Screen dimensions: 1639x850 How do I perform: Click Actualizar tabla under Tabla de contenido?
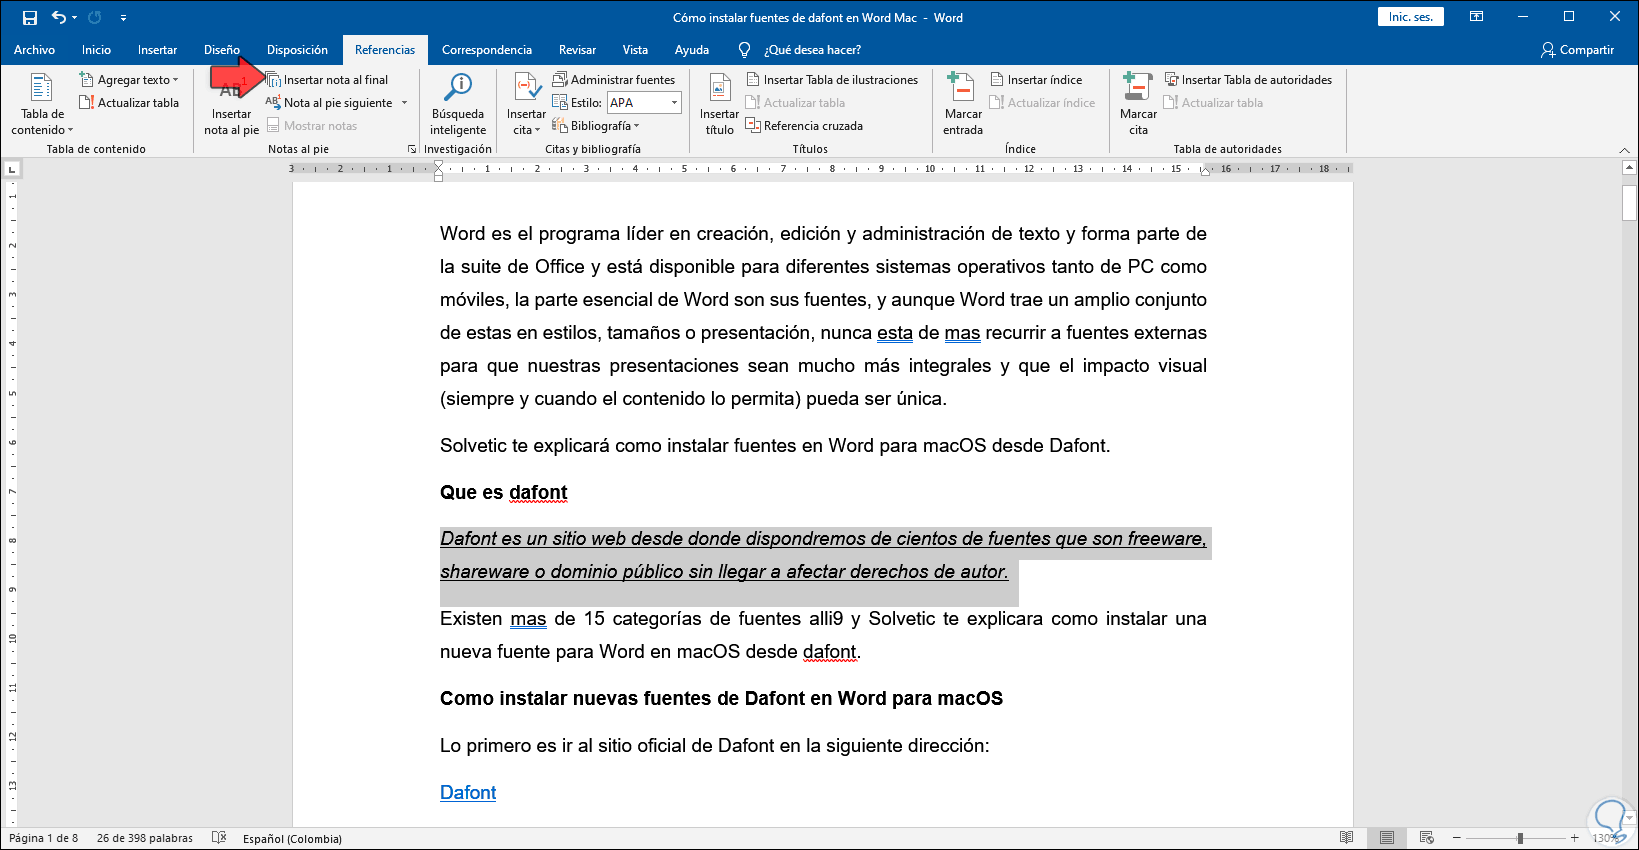129,103
